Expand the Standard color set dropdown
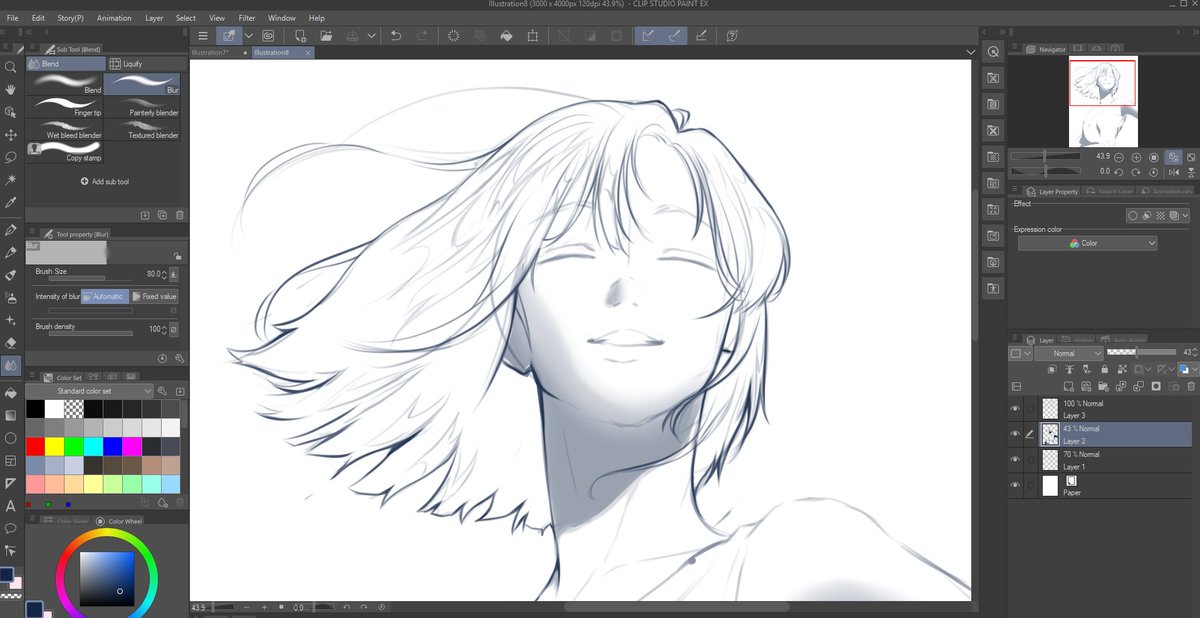The image size is (1200, 618). (90, 391)
